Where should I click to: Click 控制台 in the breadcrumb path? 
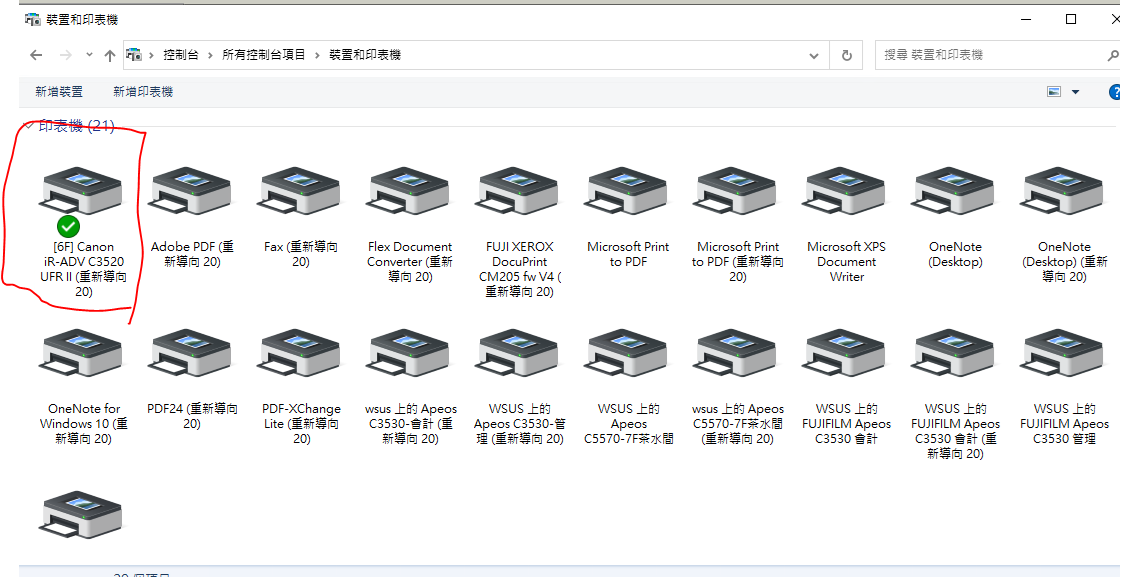pyautogui.click(x=181, y=55)
